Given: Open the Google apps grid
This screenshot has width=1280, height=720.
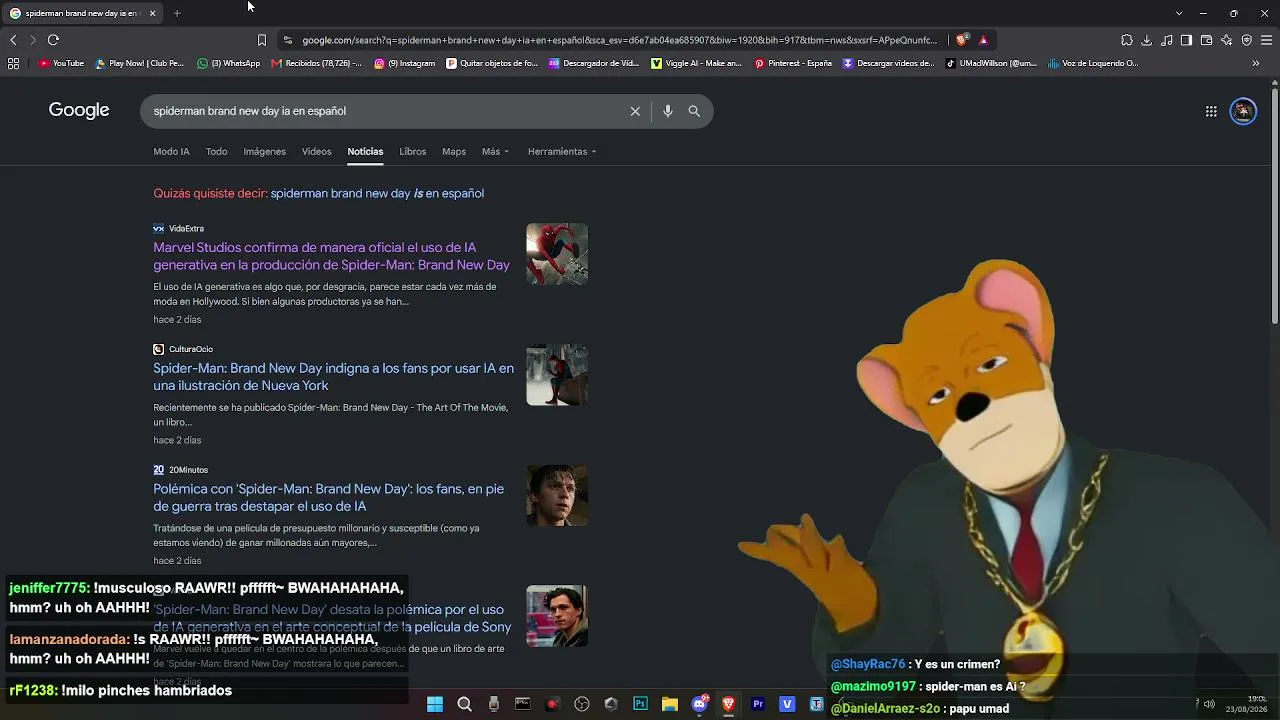Looking at the screenshot, I should click(1211, 111).
